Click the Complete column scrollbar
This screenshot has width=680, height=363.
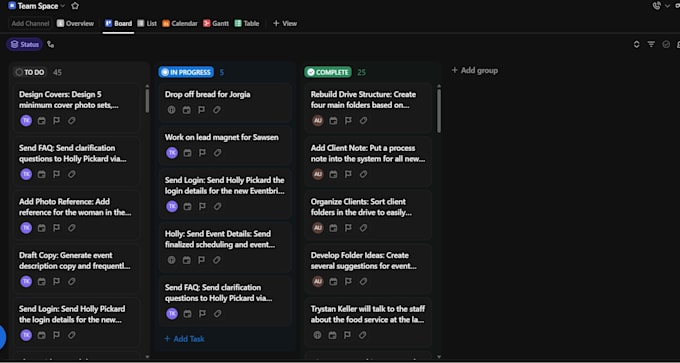click(439, 111)
